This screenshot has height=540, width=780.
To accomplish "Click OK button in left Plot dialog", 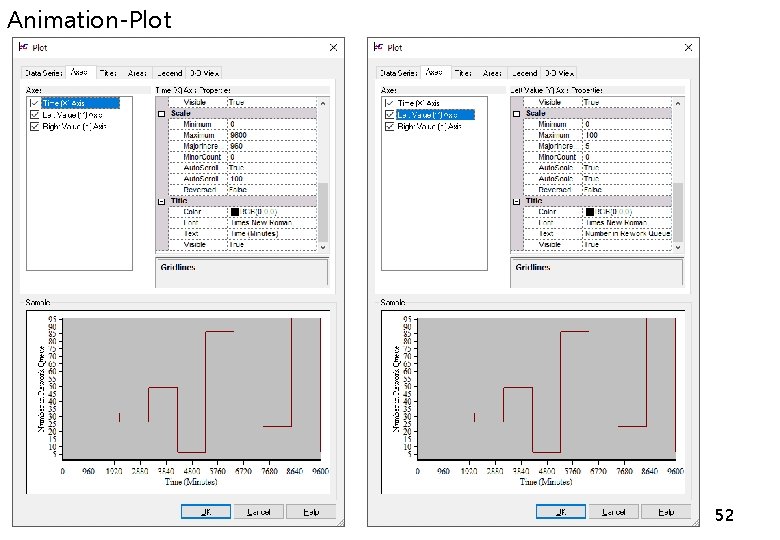I will pyautogui.click(x=206, y=512).
